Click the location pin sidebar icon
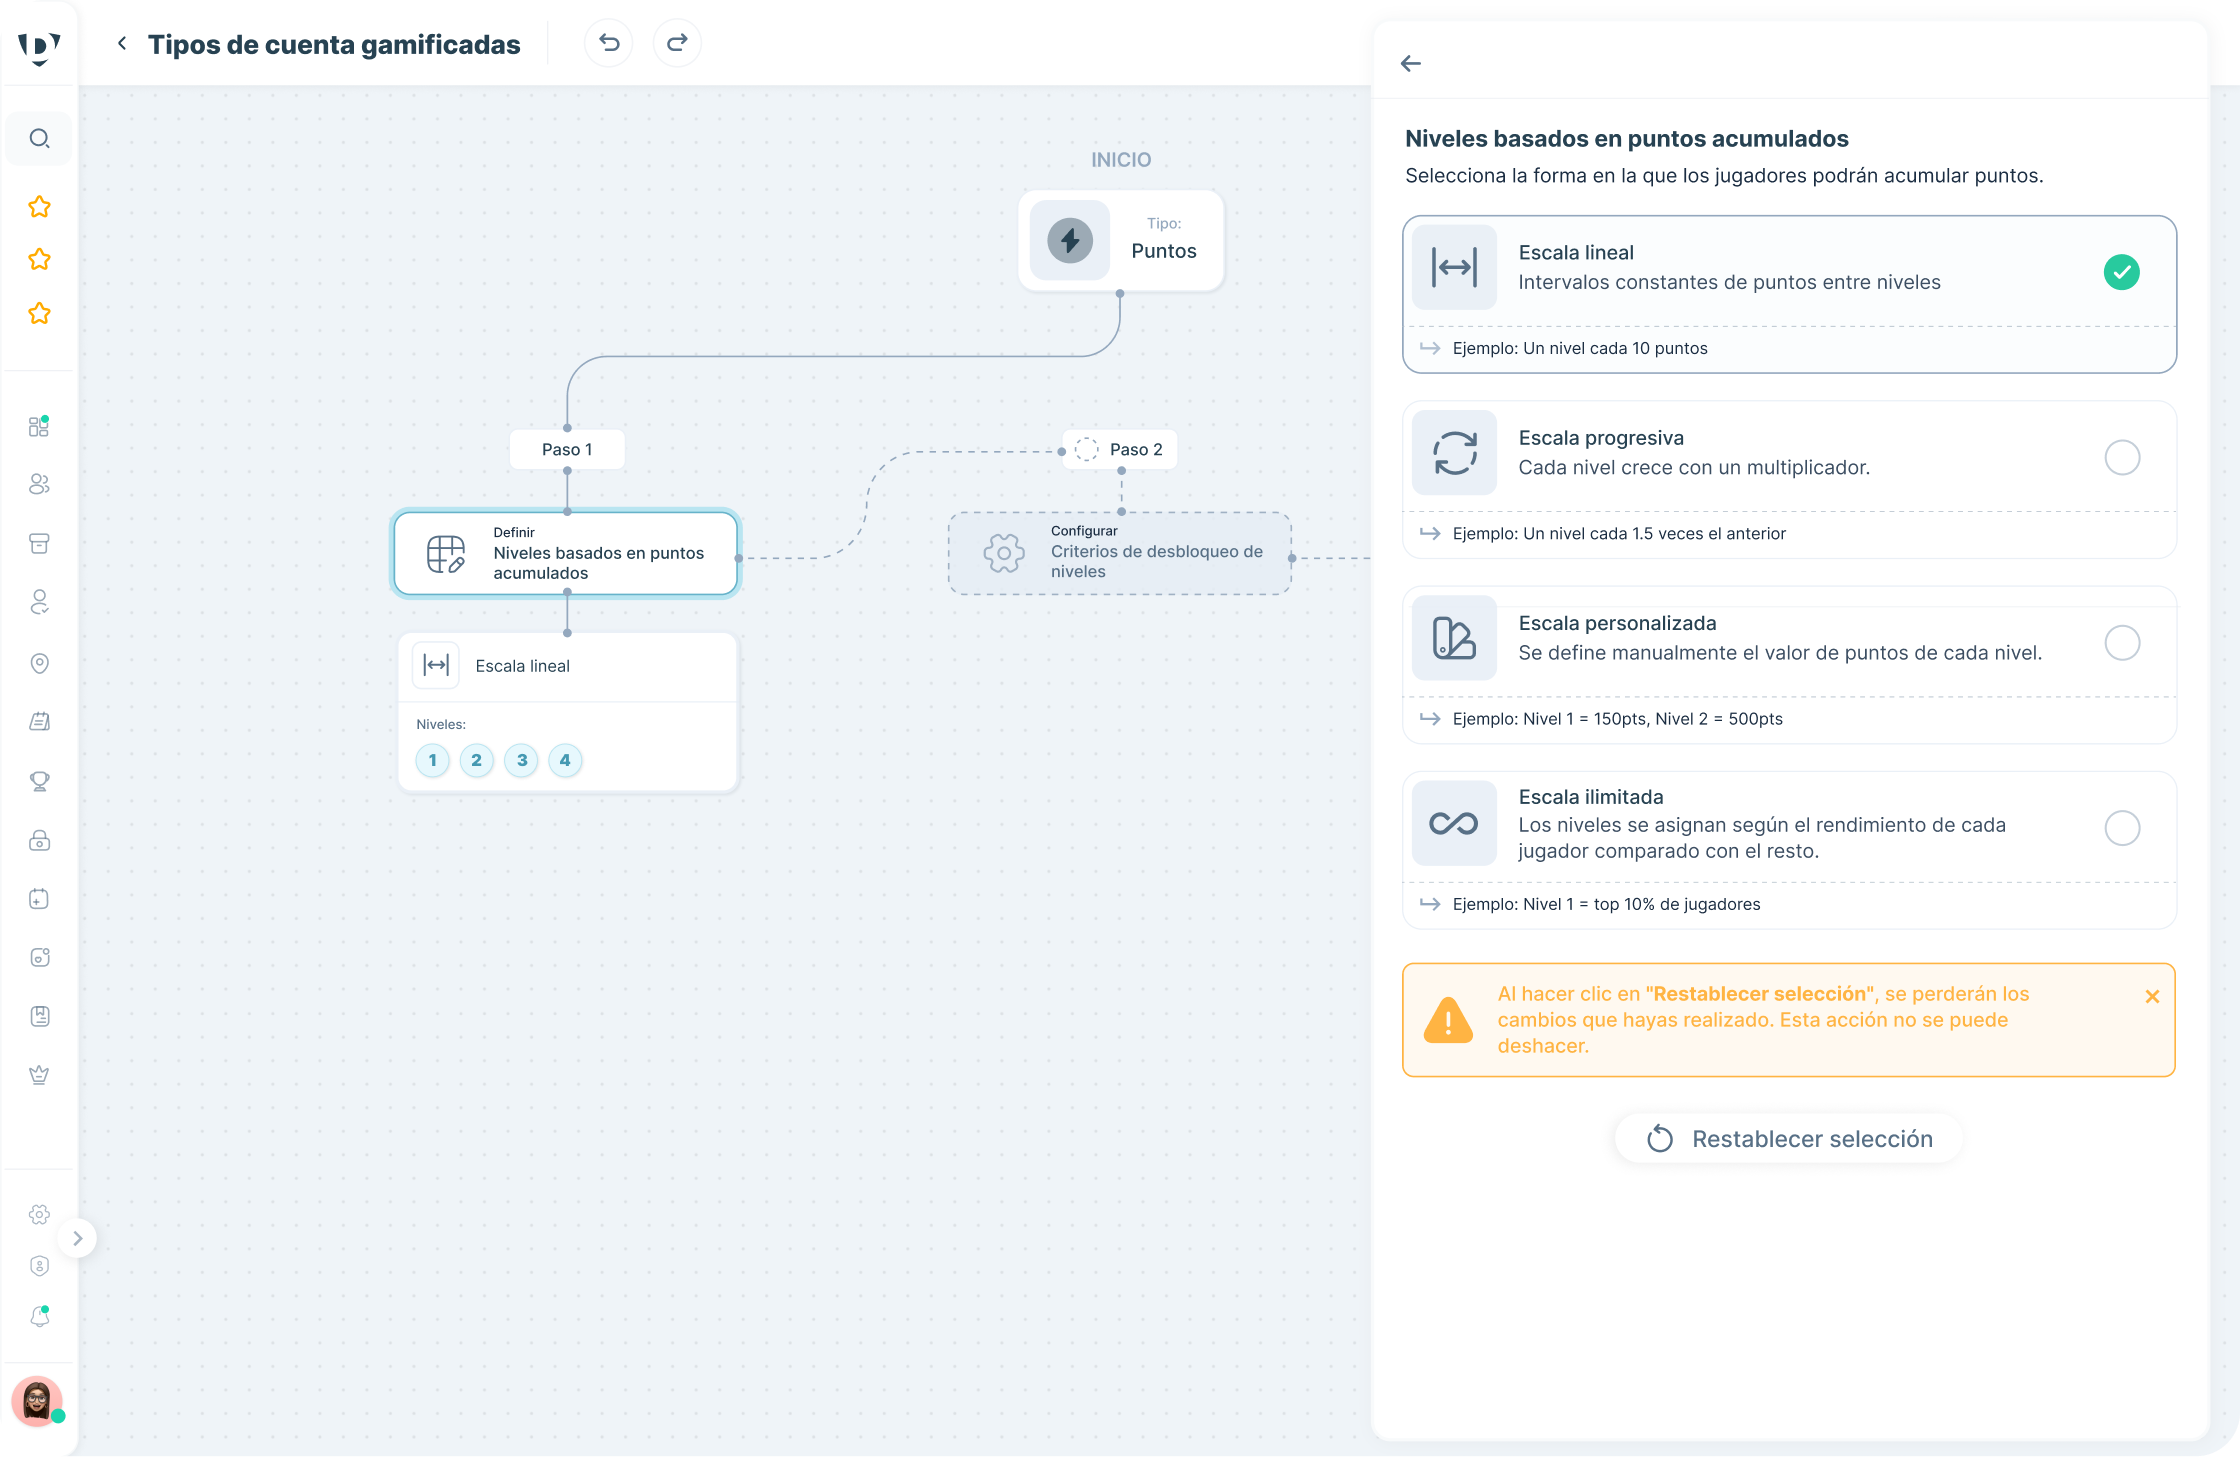2240x1457 pixels. [x=39, y=663]
